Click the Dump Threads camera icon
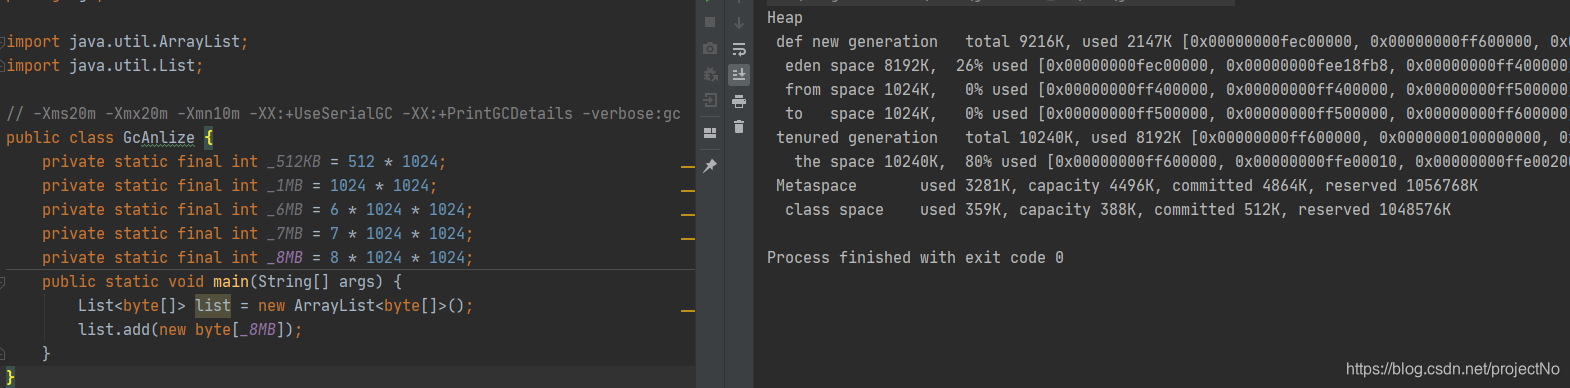 (x=710, y=48)
